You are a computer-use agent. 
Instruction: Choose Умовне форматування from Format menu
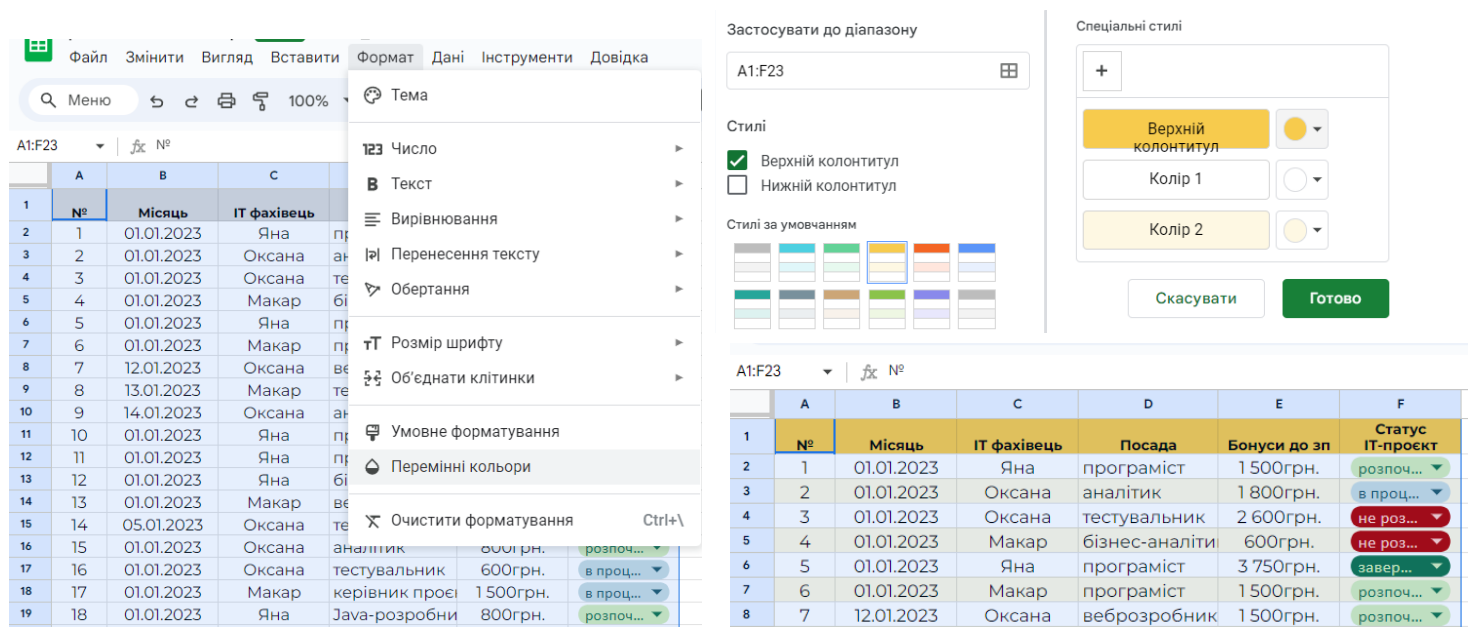pyautogui.click(x=474, y=432)
